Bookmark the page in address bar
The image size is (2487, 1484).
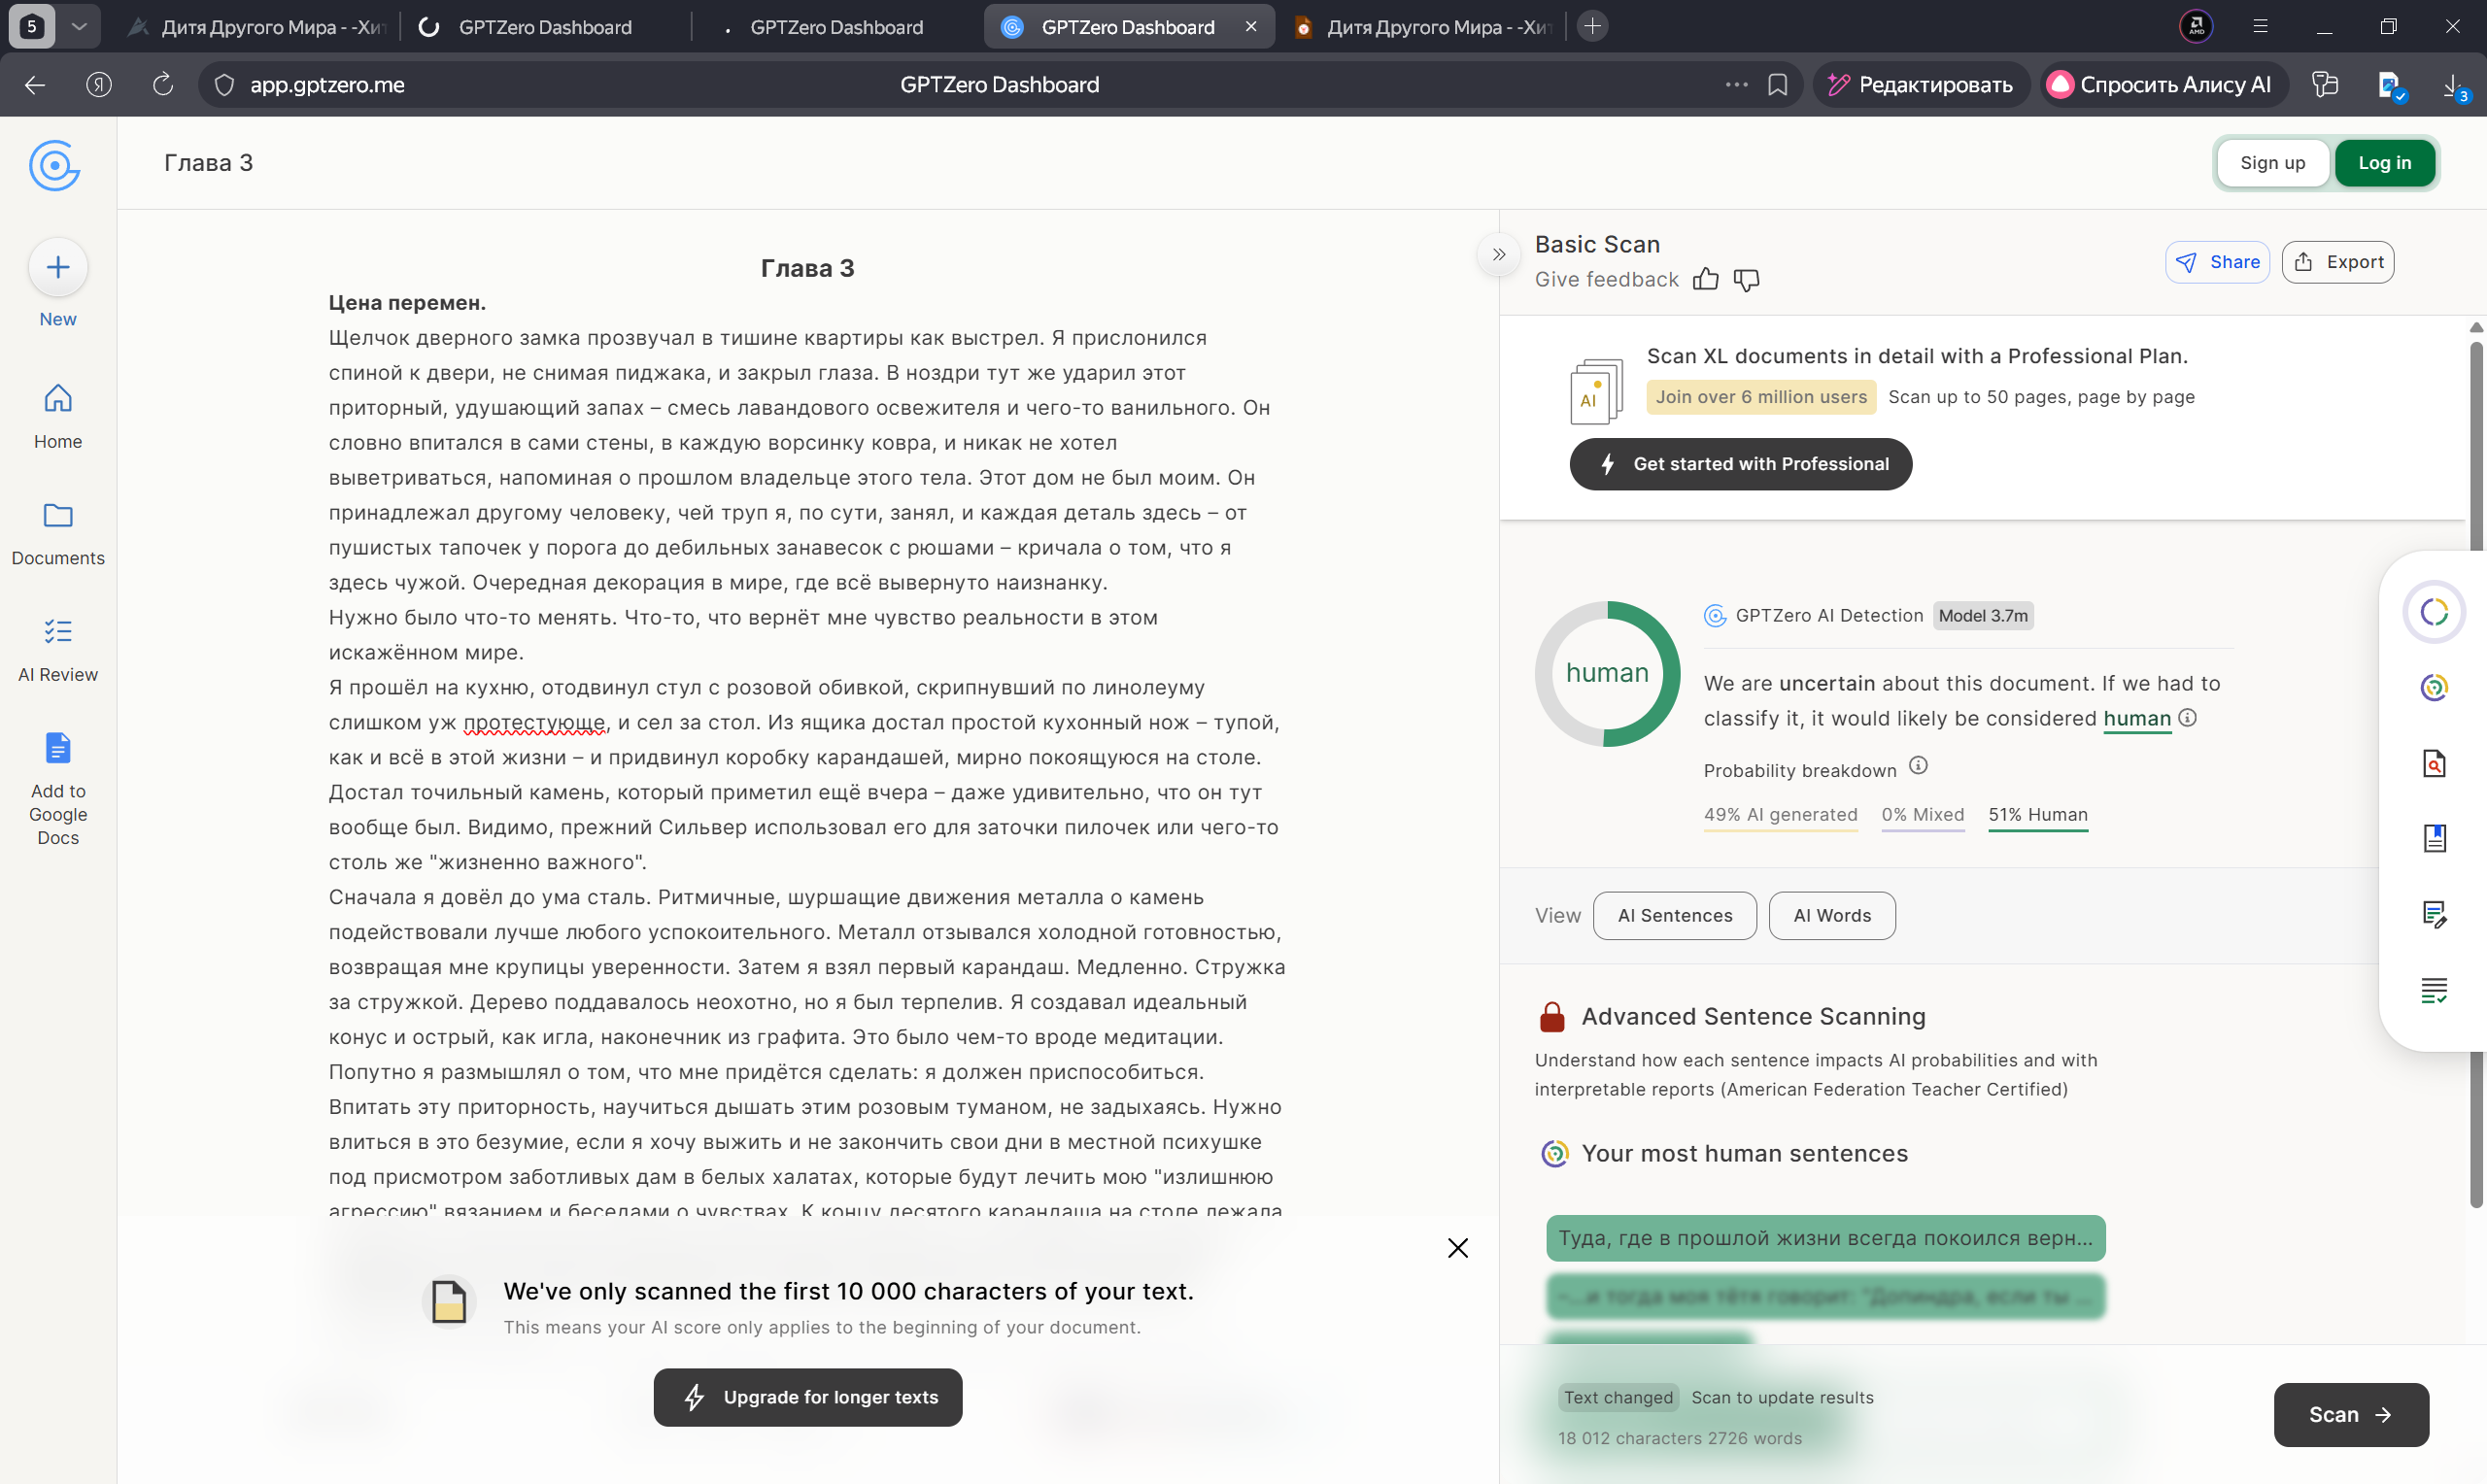(1777, 85)
